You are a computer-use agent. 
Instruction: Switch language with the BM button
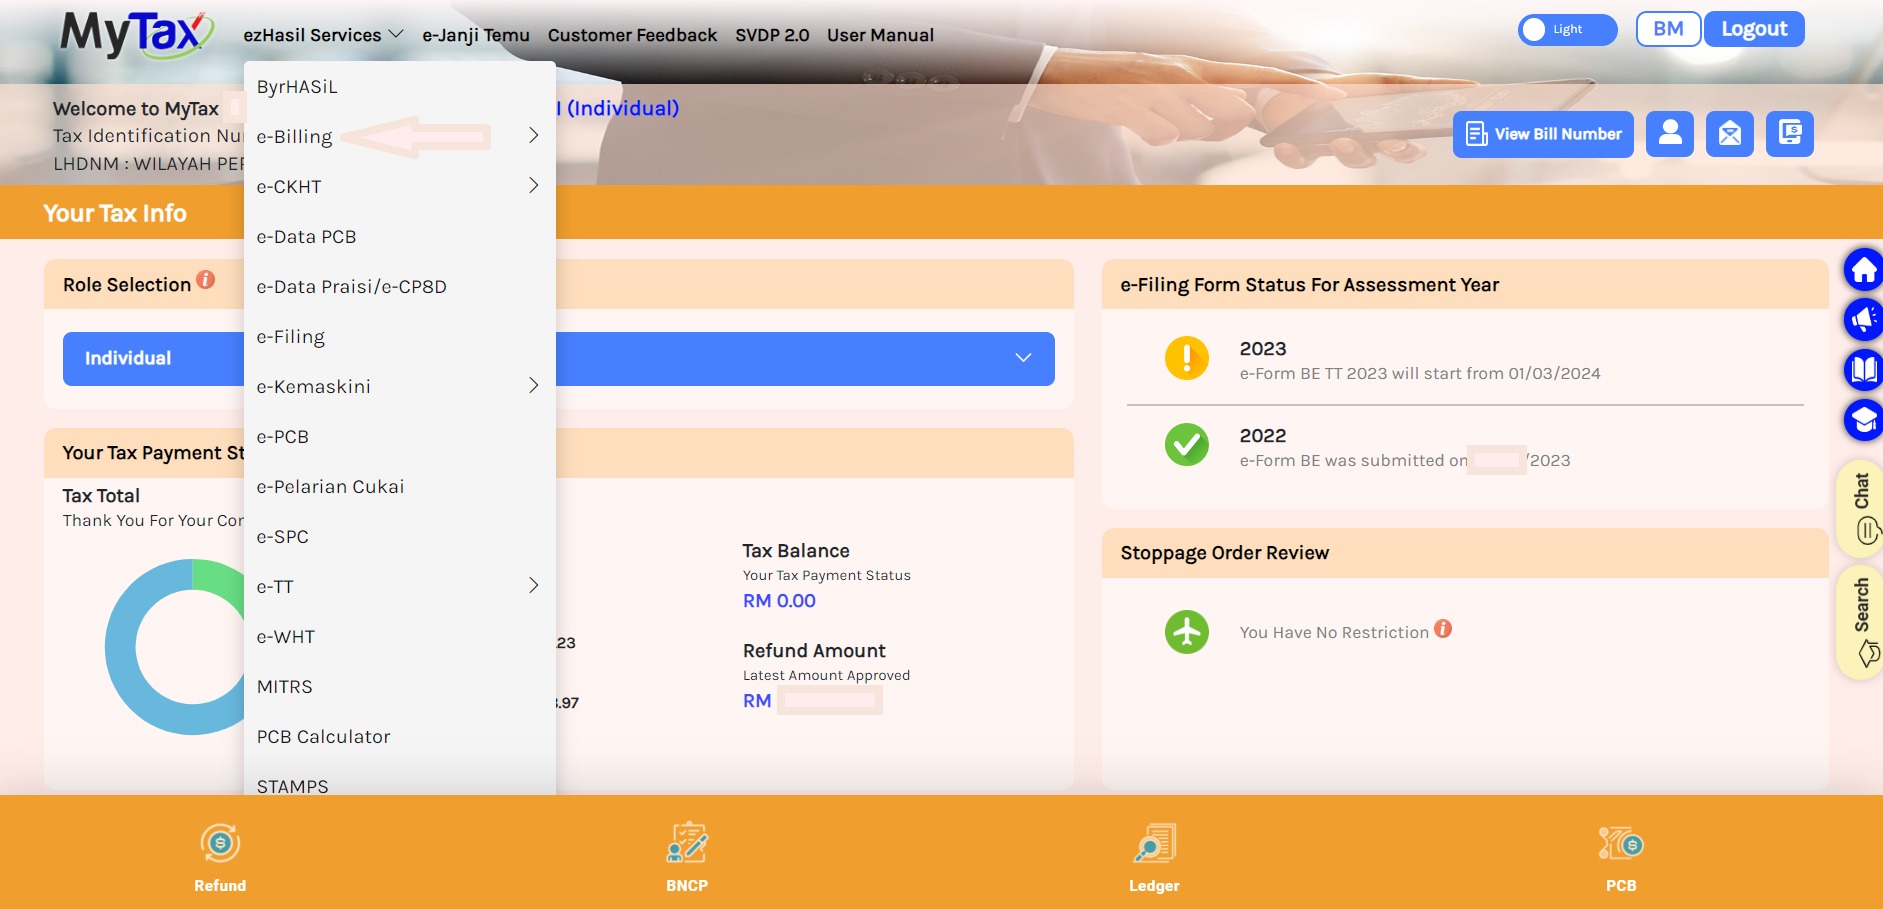tap(1667, 29)
